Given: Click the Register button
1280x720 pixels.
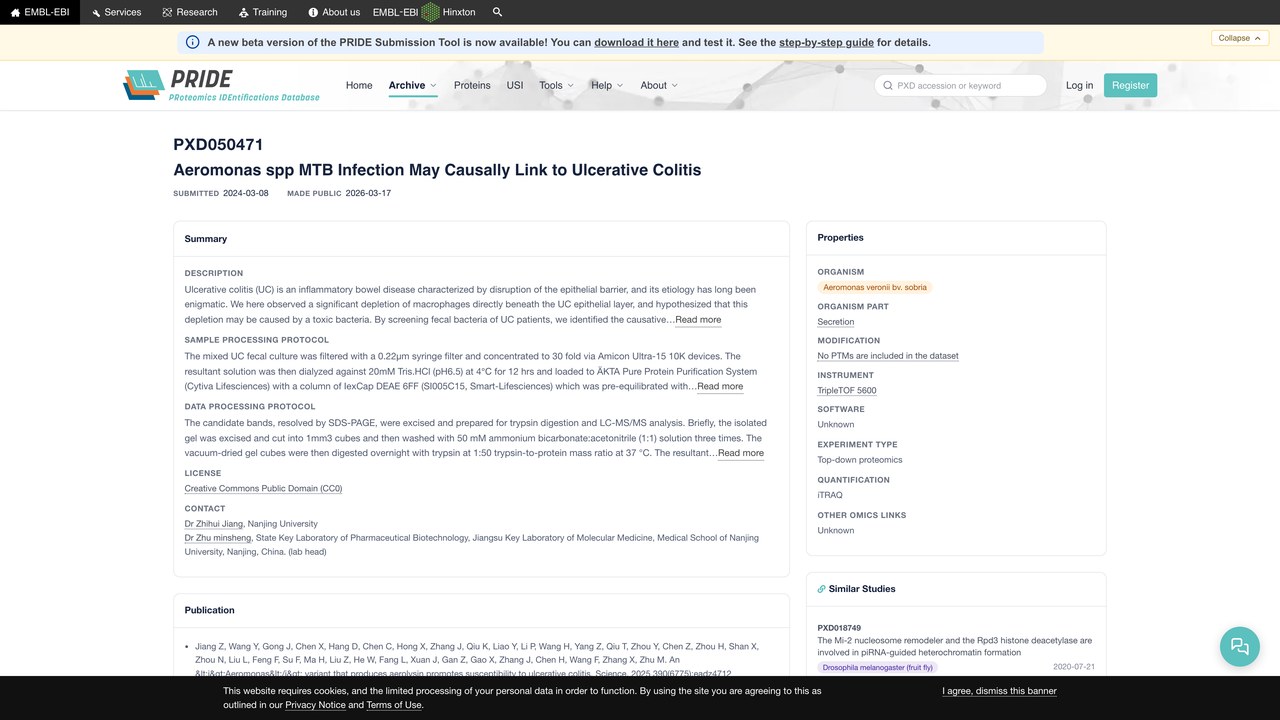Looking at the screenshot, I should tap(1131, 85).
